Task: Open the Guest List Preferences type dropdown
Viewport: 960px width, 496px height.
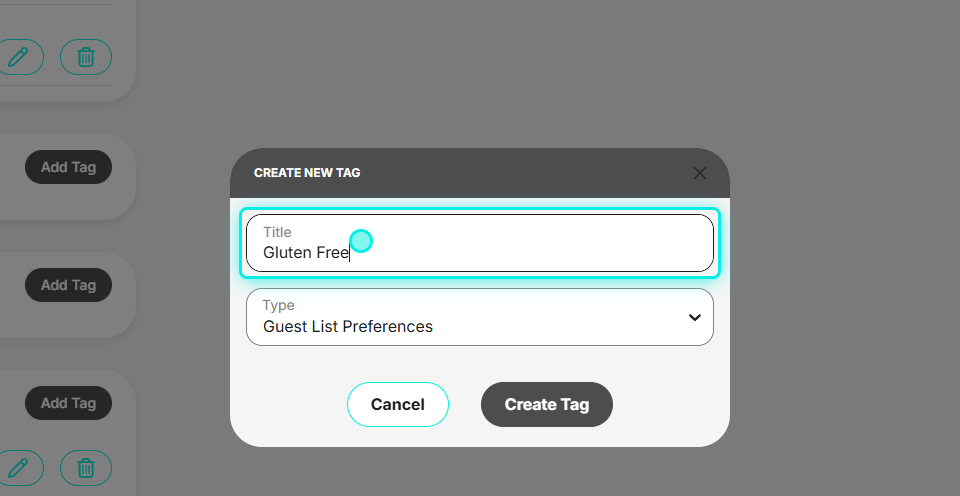Action: tap(479, 317)
